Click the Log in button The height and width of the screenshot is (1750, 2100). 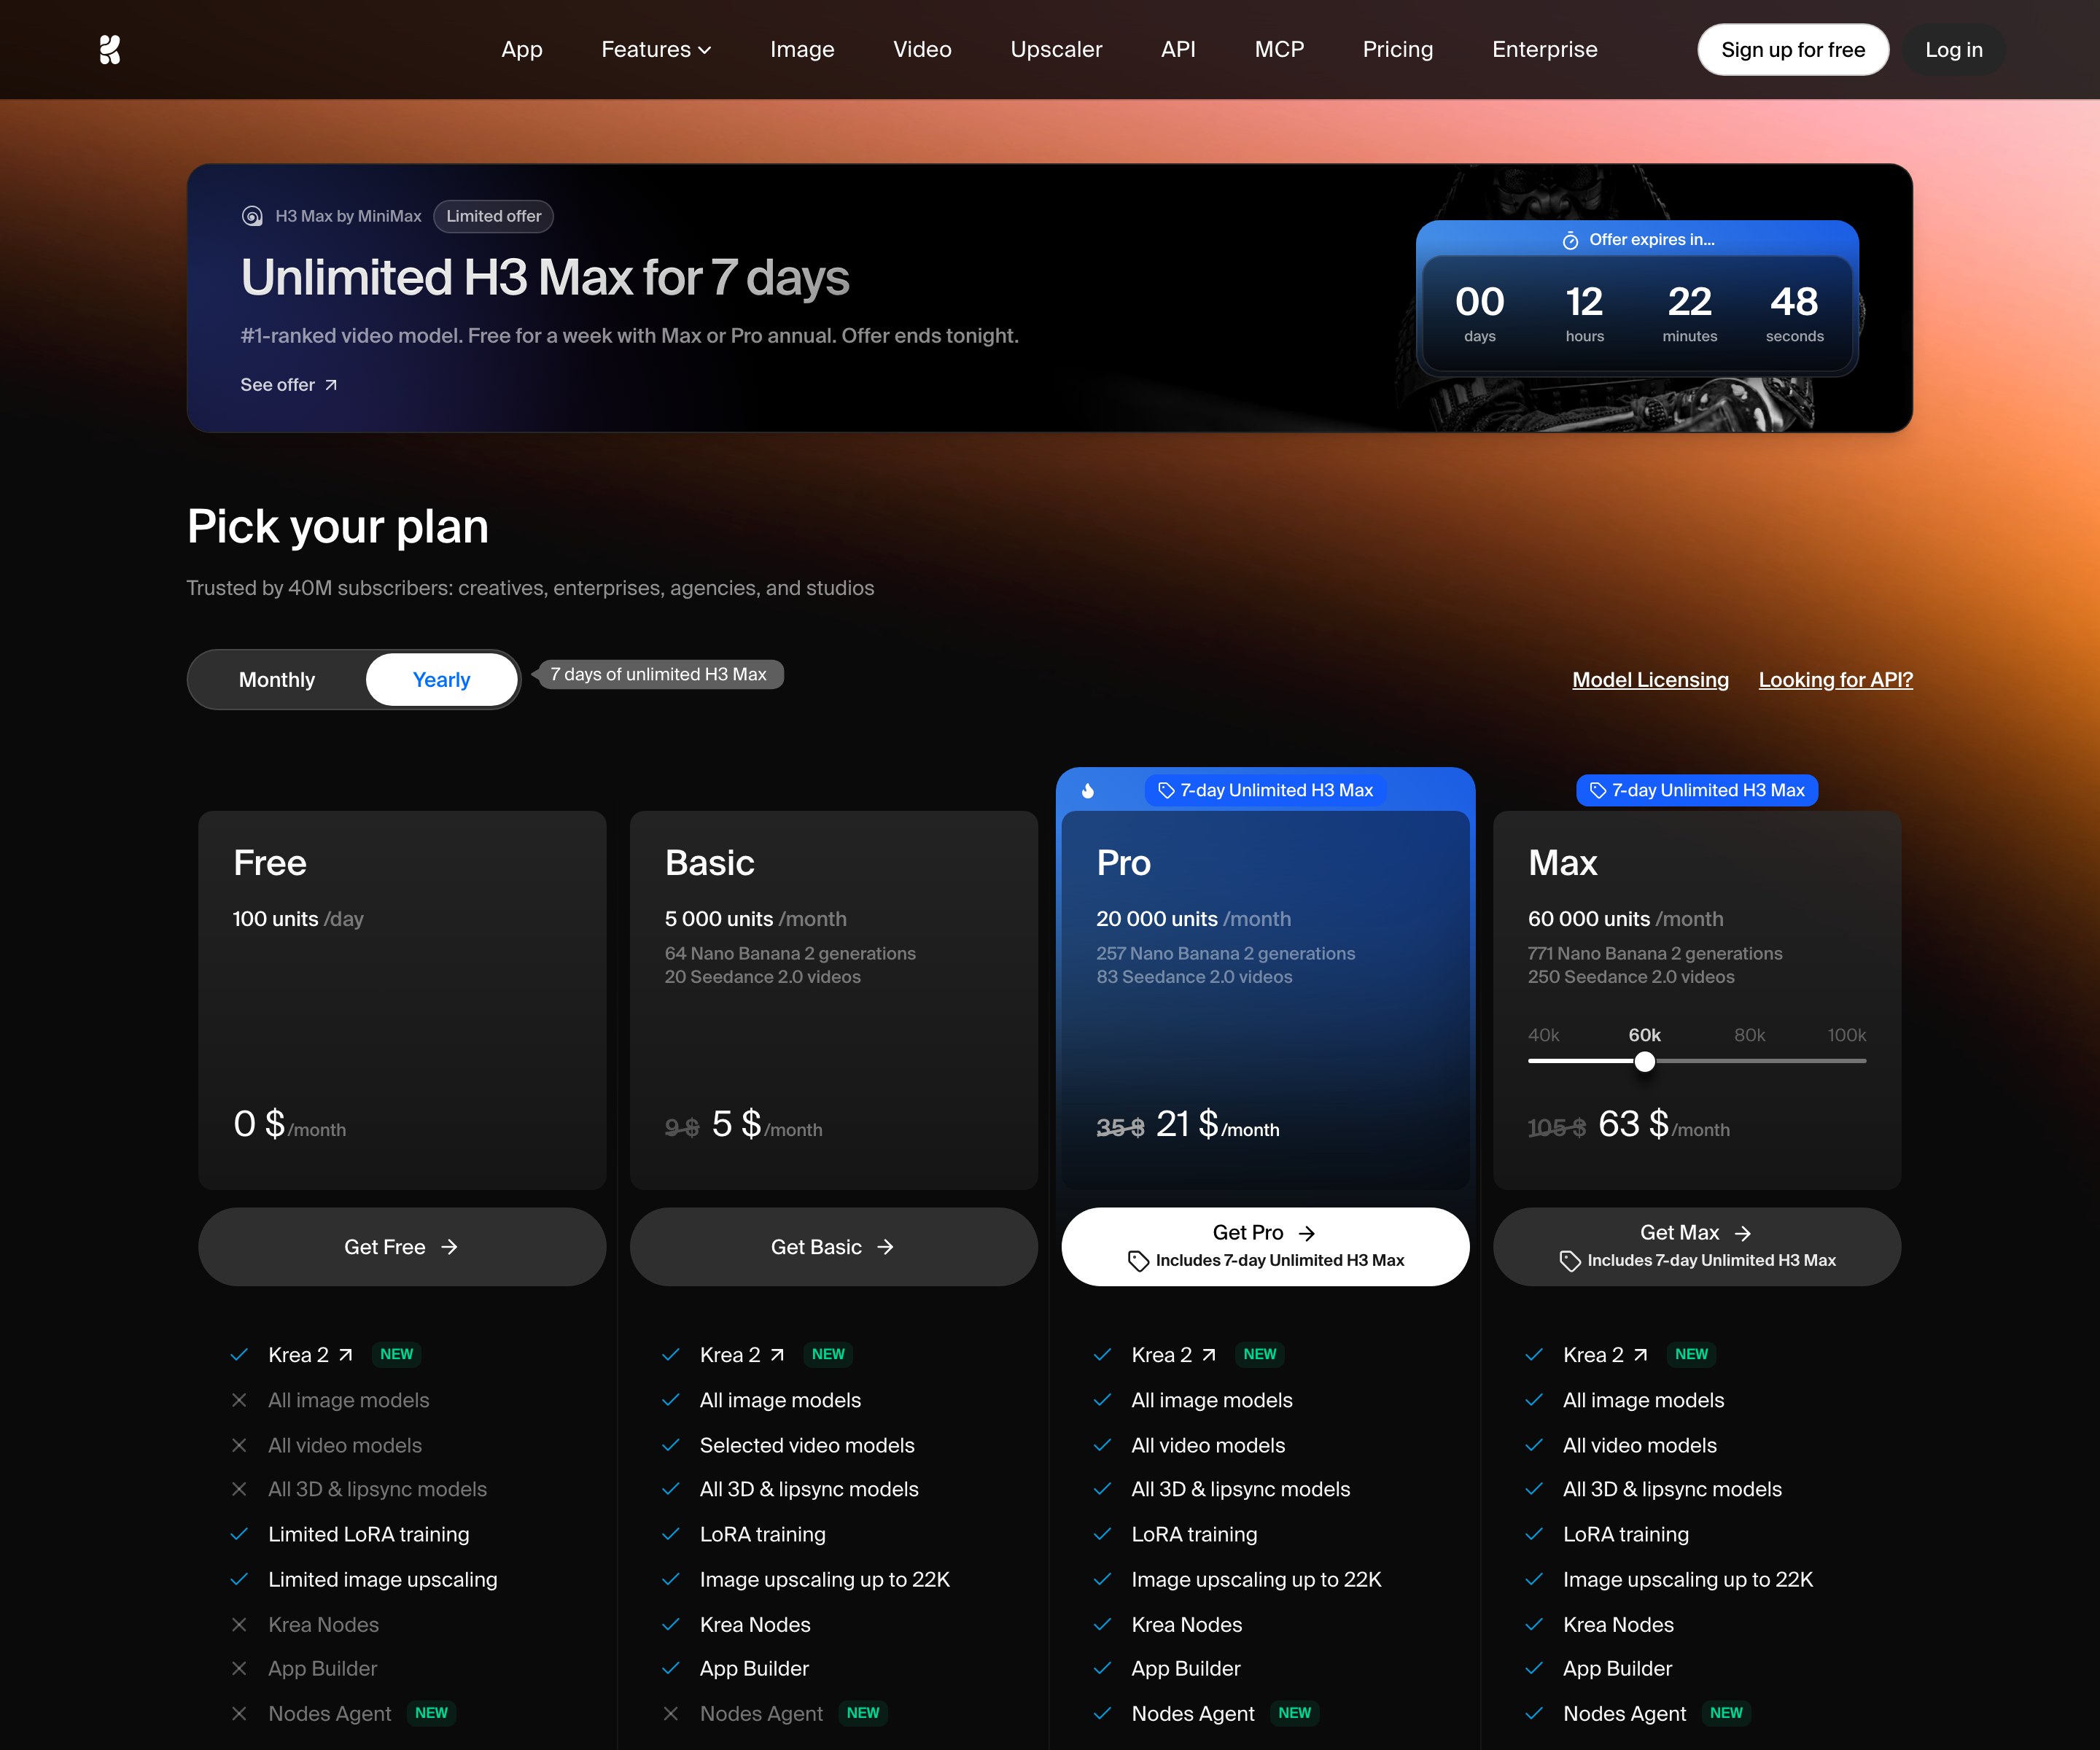click(1954, 50)
